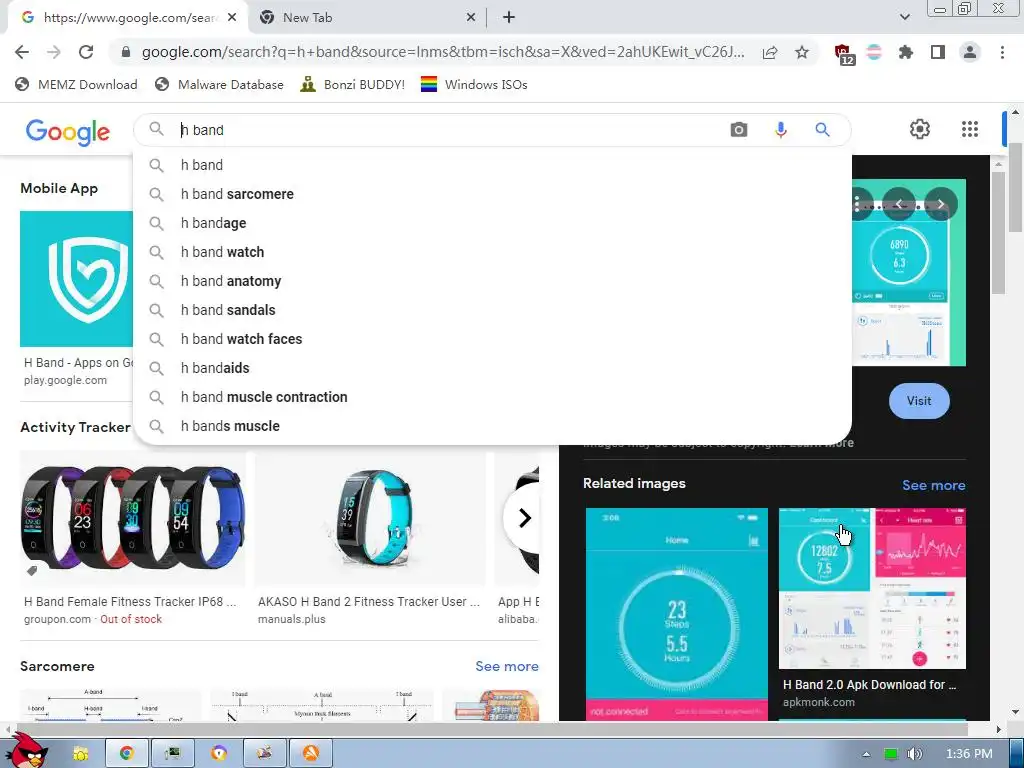1024x768 pixels.
Task: Go to Google home via logo
Action: (x=67, y=132)
